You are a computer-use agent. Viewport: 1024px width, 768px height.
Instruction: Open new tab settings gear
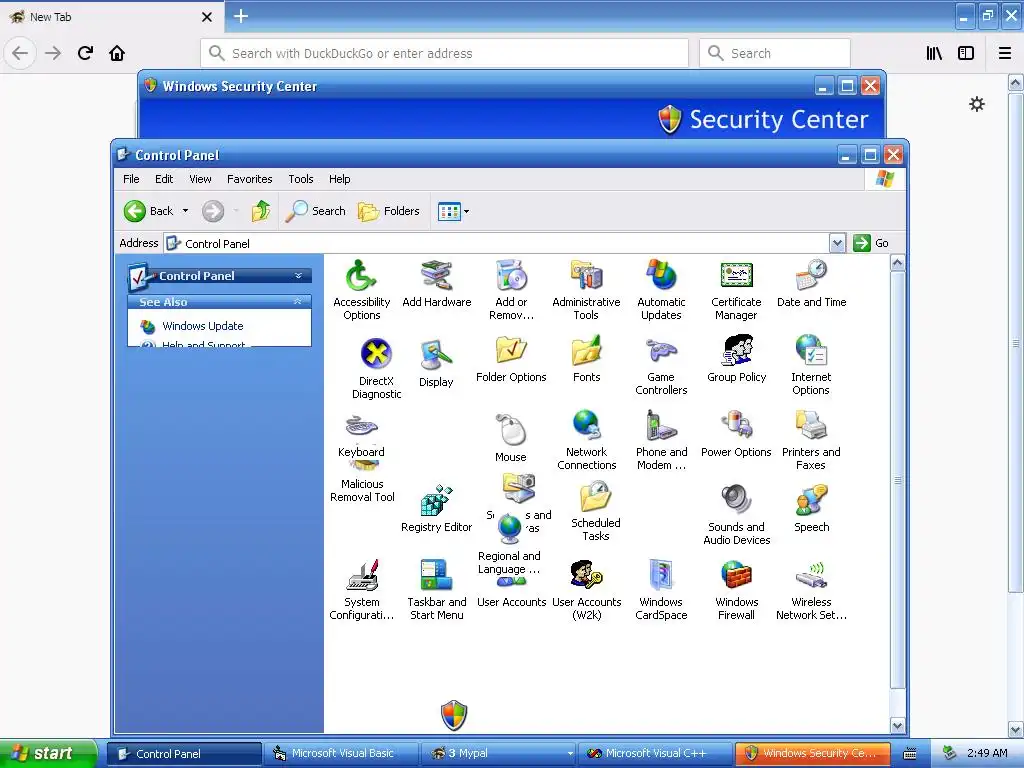pos(976,104)
